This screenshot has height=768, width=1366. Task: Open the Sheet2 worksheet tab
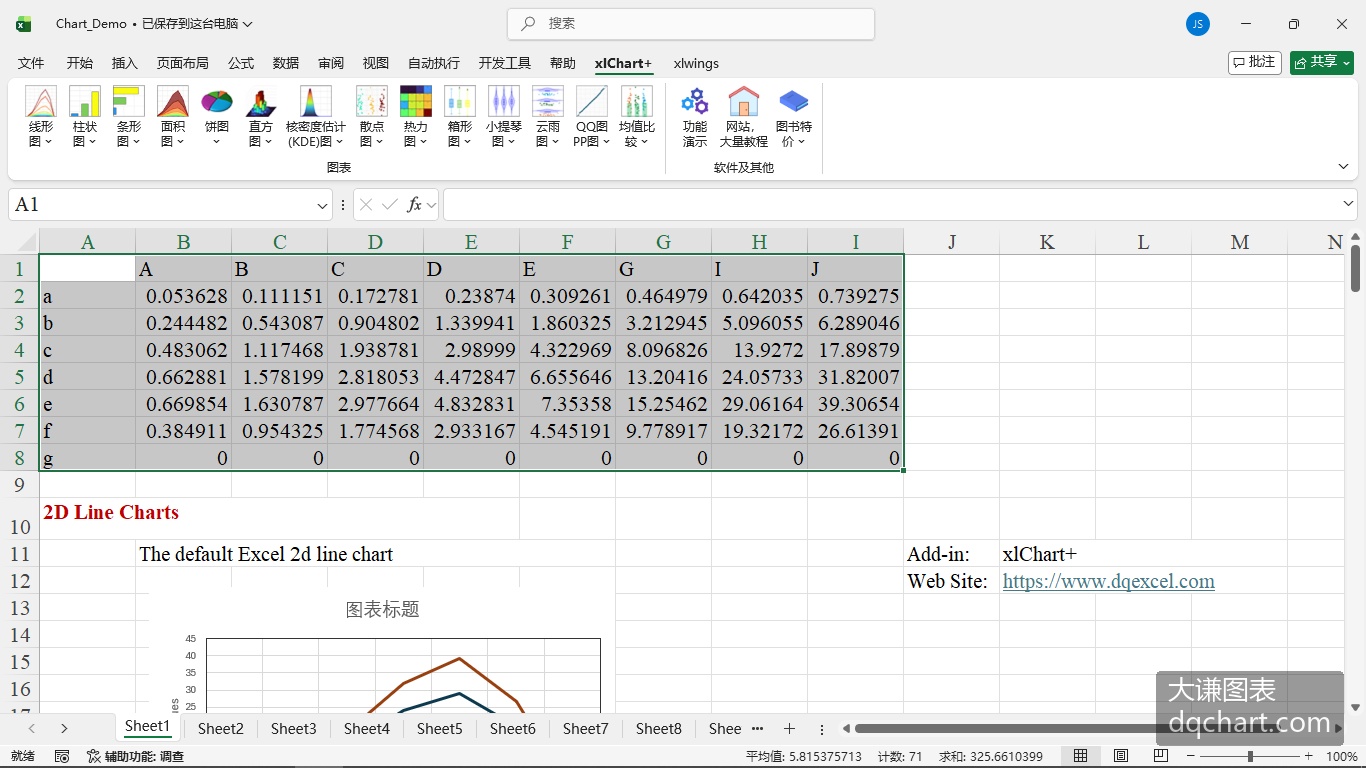coord(220,729)
